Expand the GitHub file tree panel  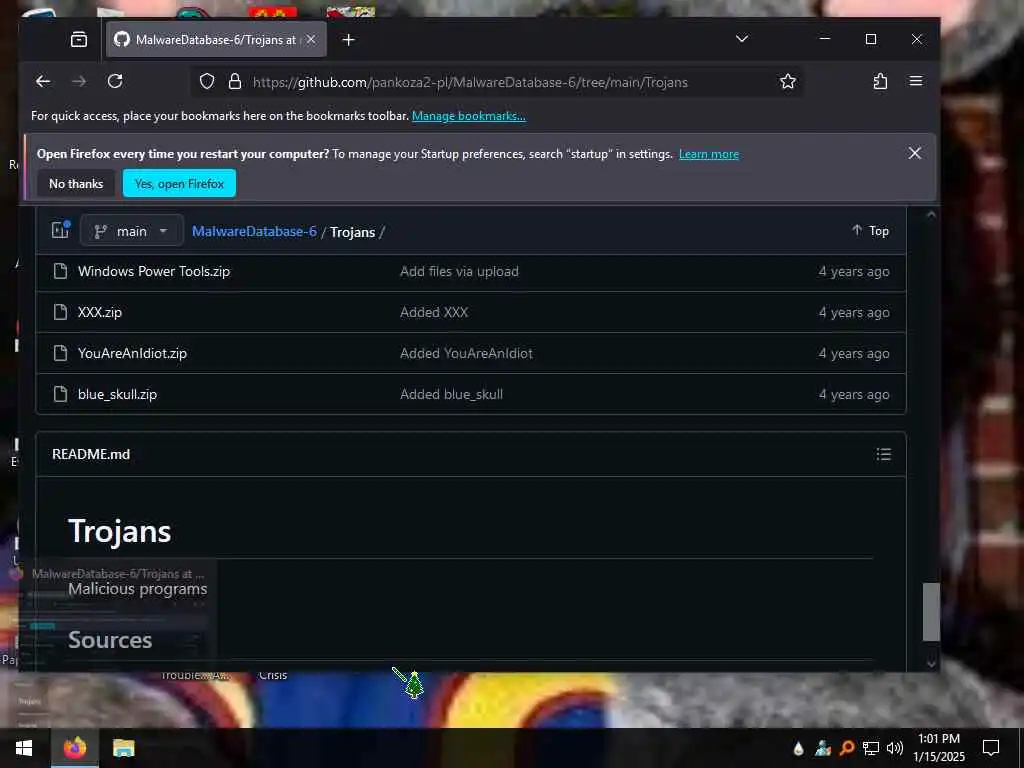(x=61, y=230)
